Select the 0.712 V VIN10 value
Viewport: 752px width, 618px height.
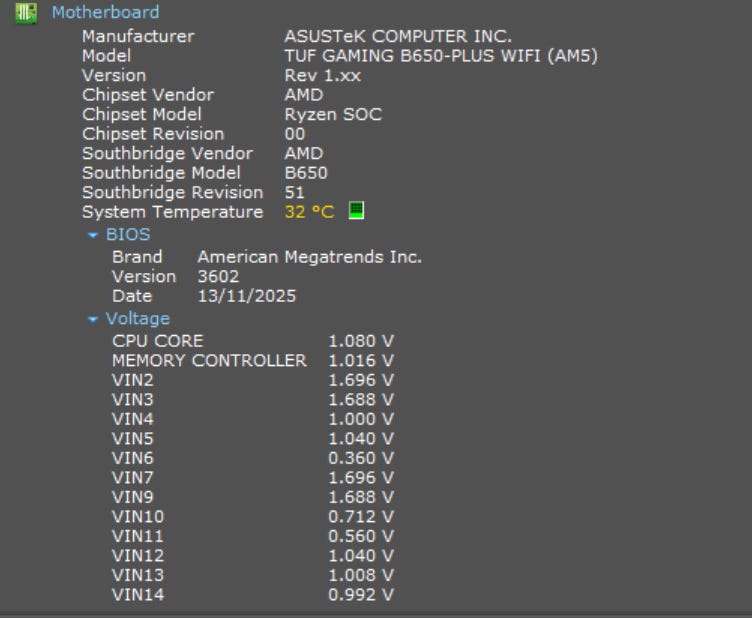click(x=361, y=517)
